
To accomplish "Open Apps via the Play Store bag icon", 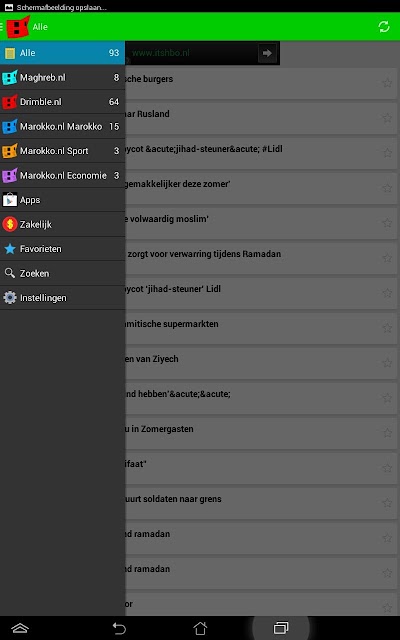I will [x=10, y=200].
